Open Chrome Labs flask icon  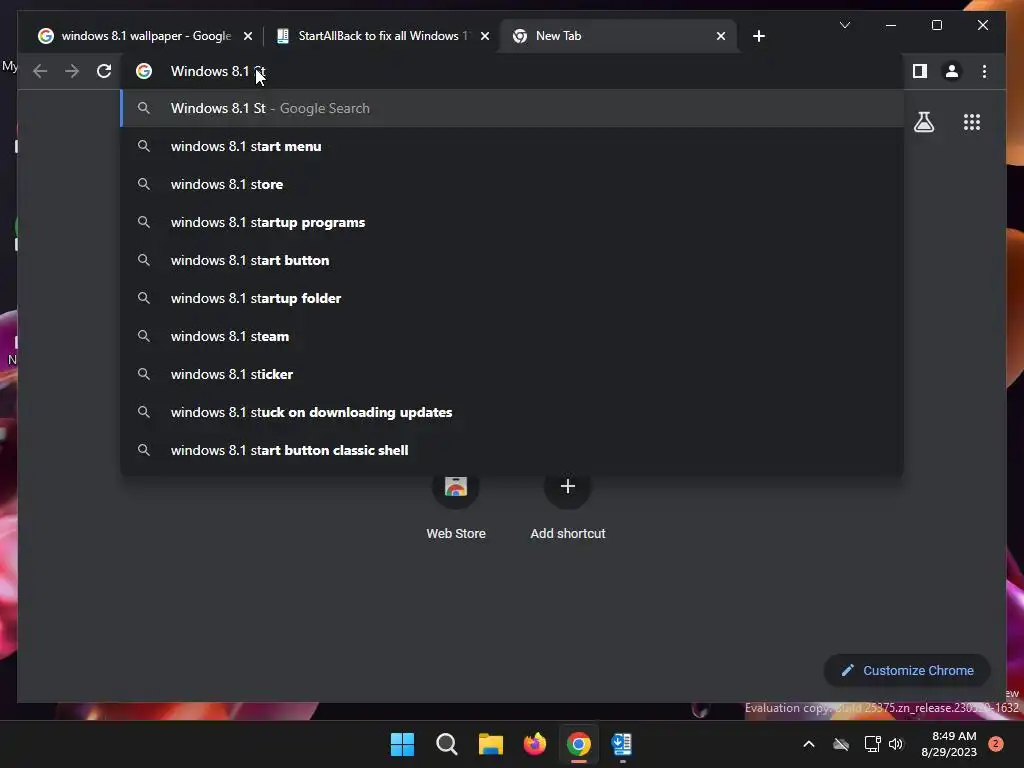pos(923,122)
